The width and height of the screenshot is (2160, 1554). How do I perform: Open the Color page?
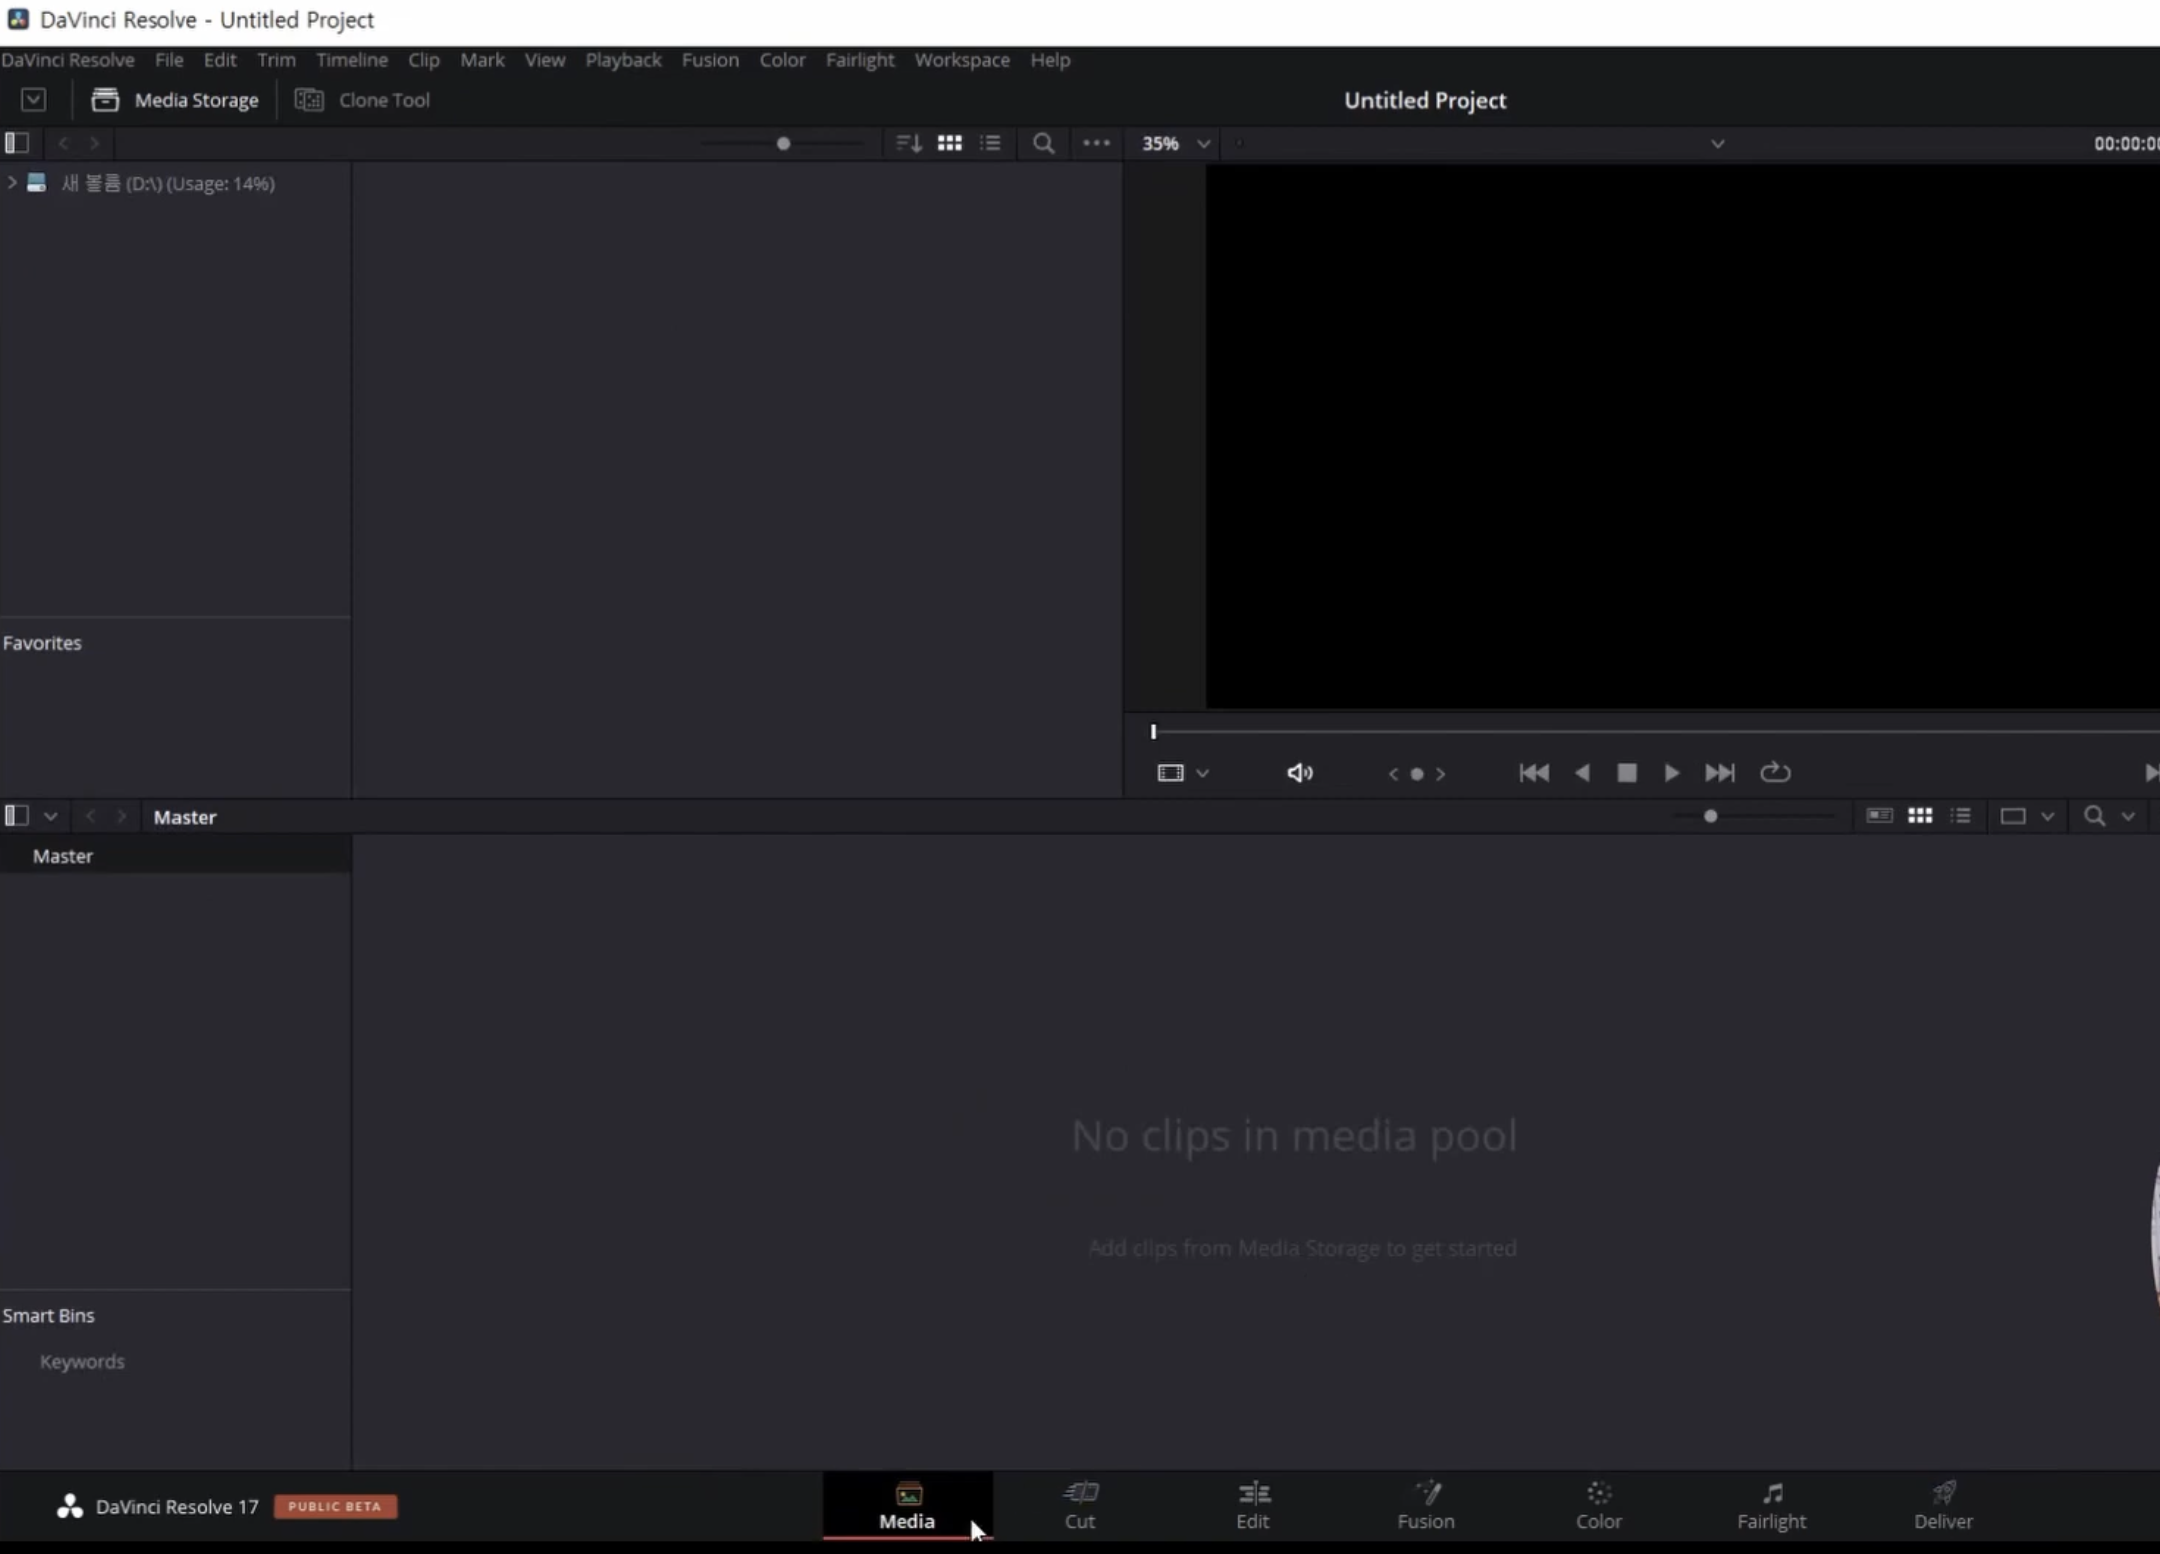tap(1598, 1505)
